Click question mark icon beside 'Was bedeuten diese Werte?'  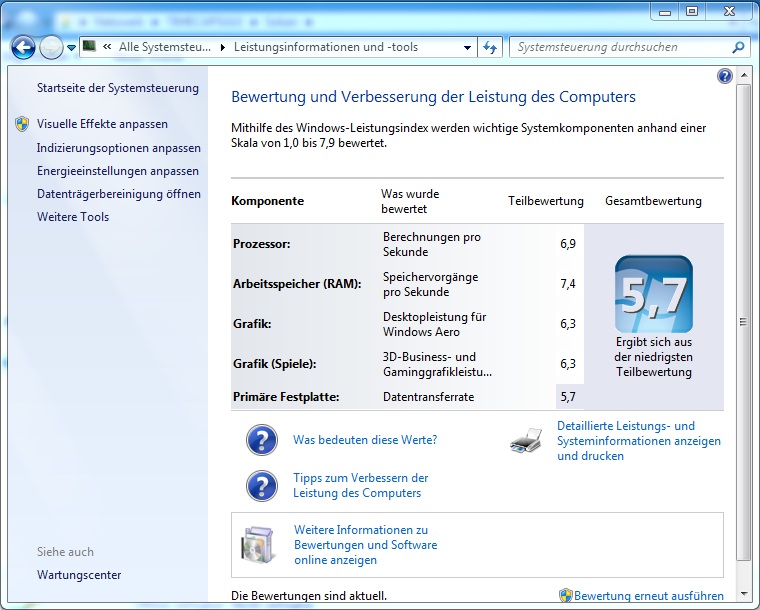tap(262, 440)
